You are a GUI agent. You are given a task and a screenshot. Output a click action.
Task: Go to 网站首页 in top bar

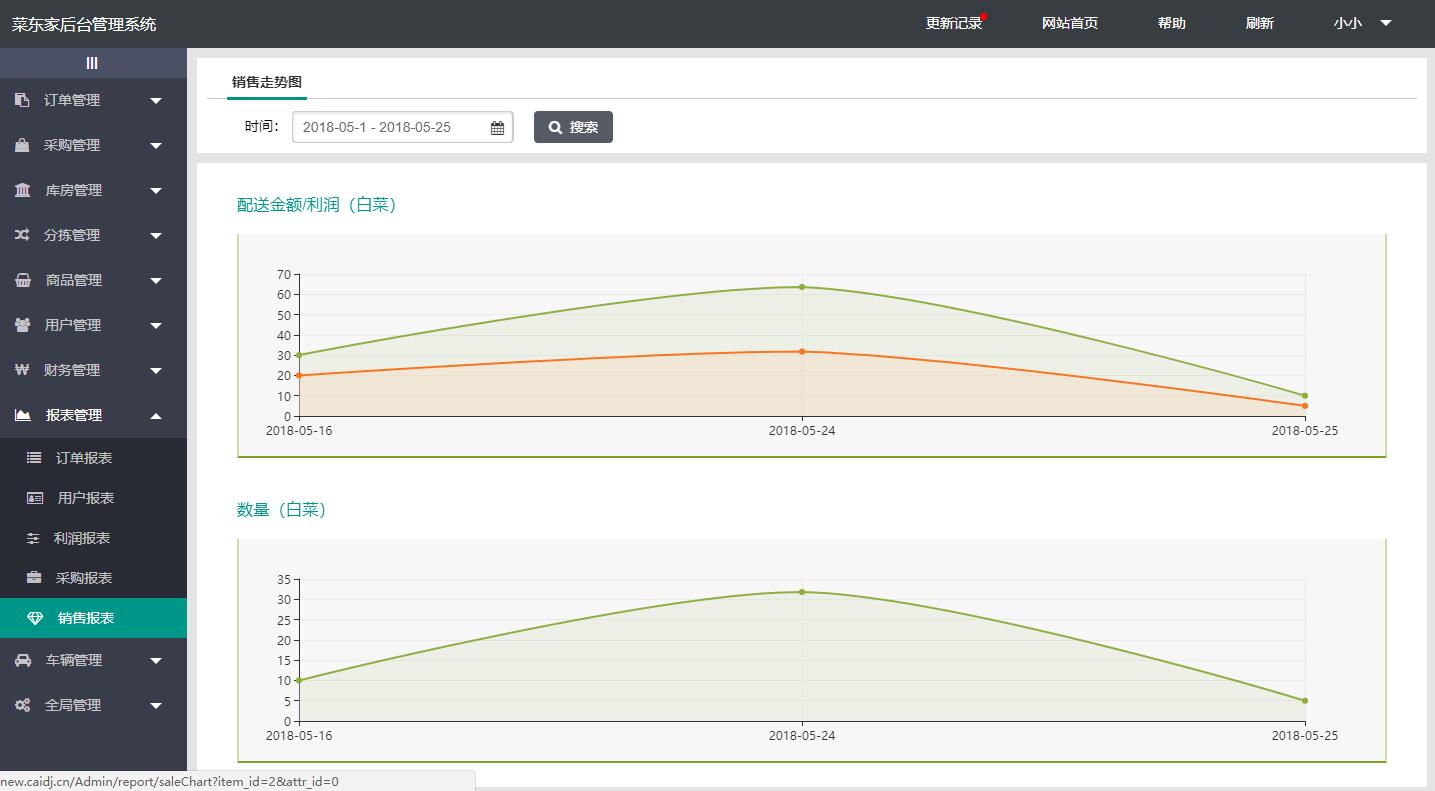(x=1070, y=23)
